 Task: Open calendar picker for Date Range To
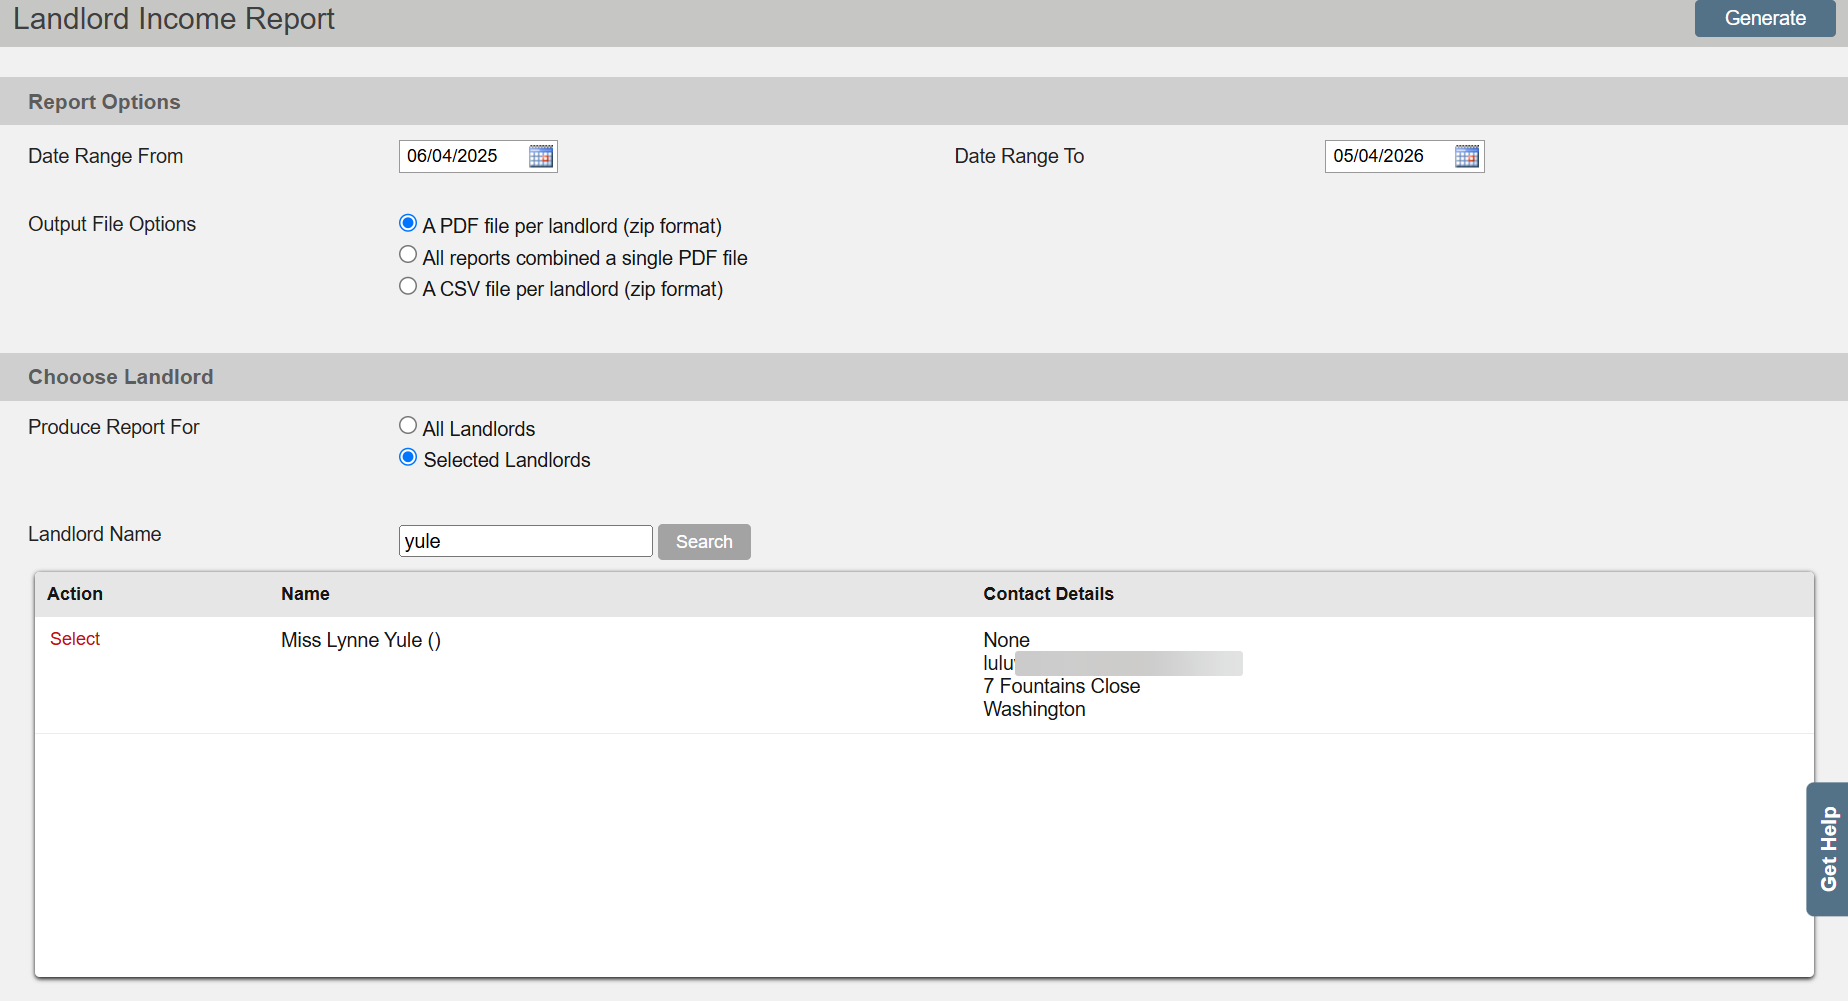(1467, 156)
